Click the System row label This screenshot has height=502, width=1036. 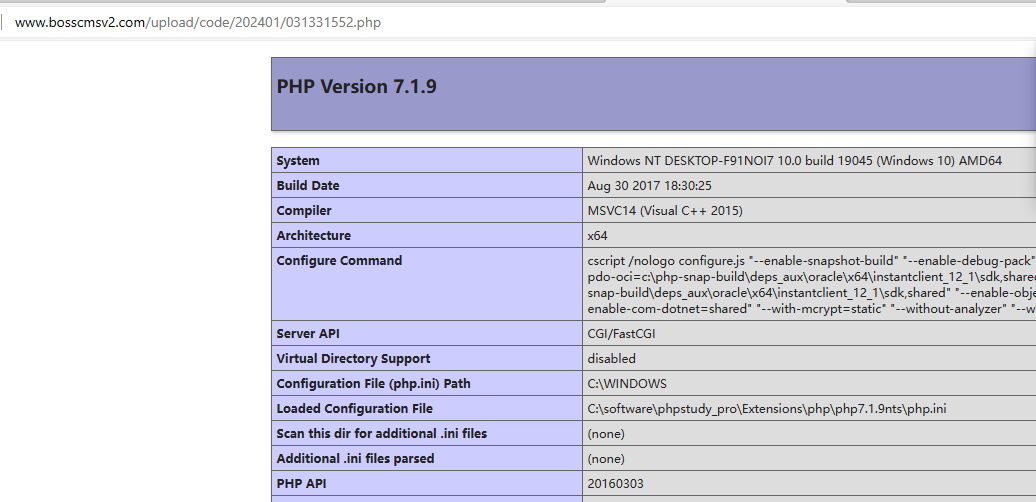click(298, 161)
